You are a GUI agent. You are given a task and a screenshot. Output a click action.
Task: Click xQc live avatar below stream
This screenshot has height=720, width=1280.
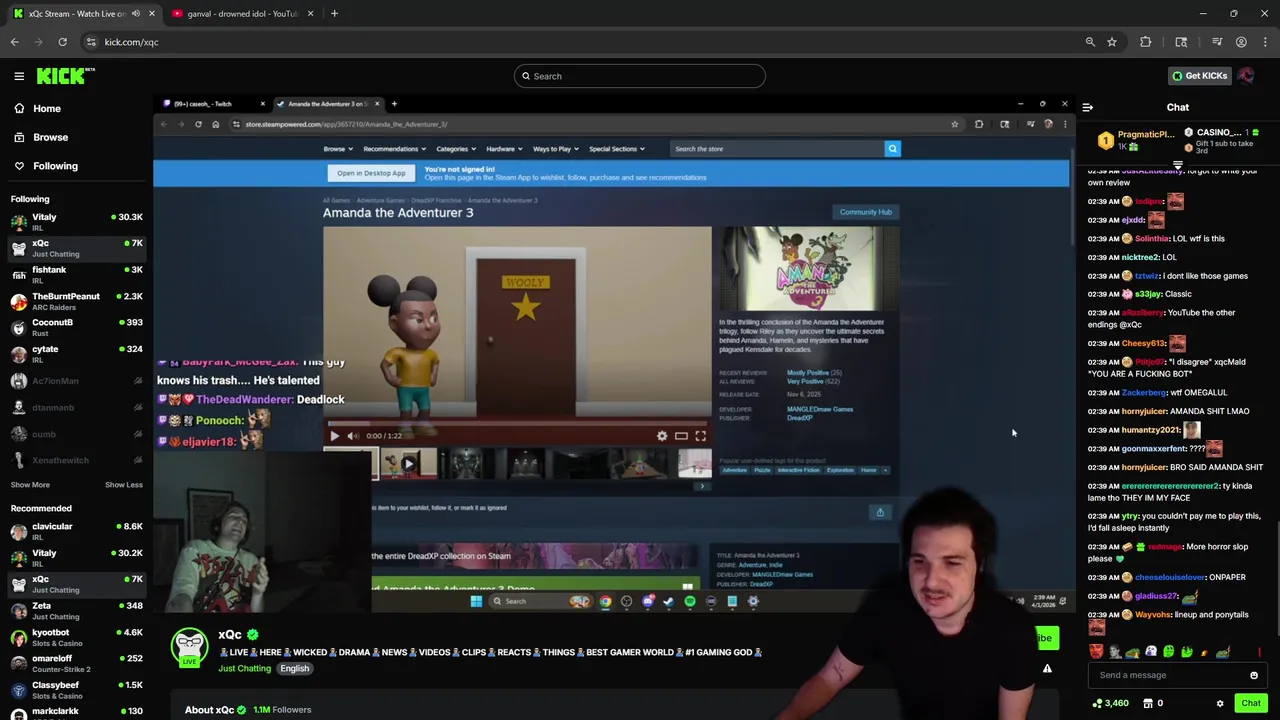189,648
